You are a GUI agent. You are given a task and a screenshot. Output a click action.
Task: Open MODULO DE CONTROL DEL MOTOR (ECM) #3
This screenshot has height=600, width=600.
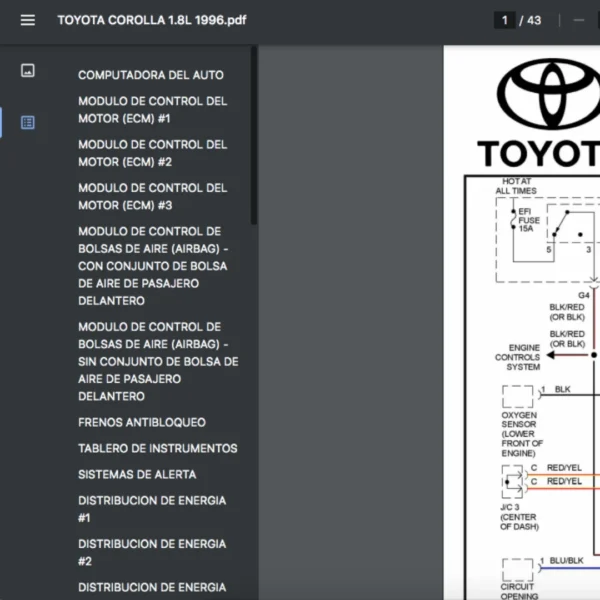pyautogui.click(x=152, y=196)
